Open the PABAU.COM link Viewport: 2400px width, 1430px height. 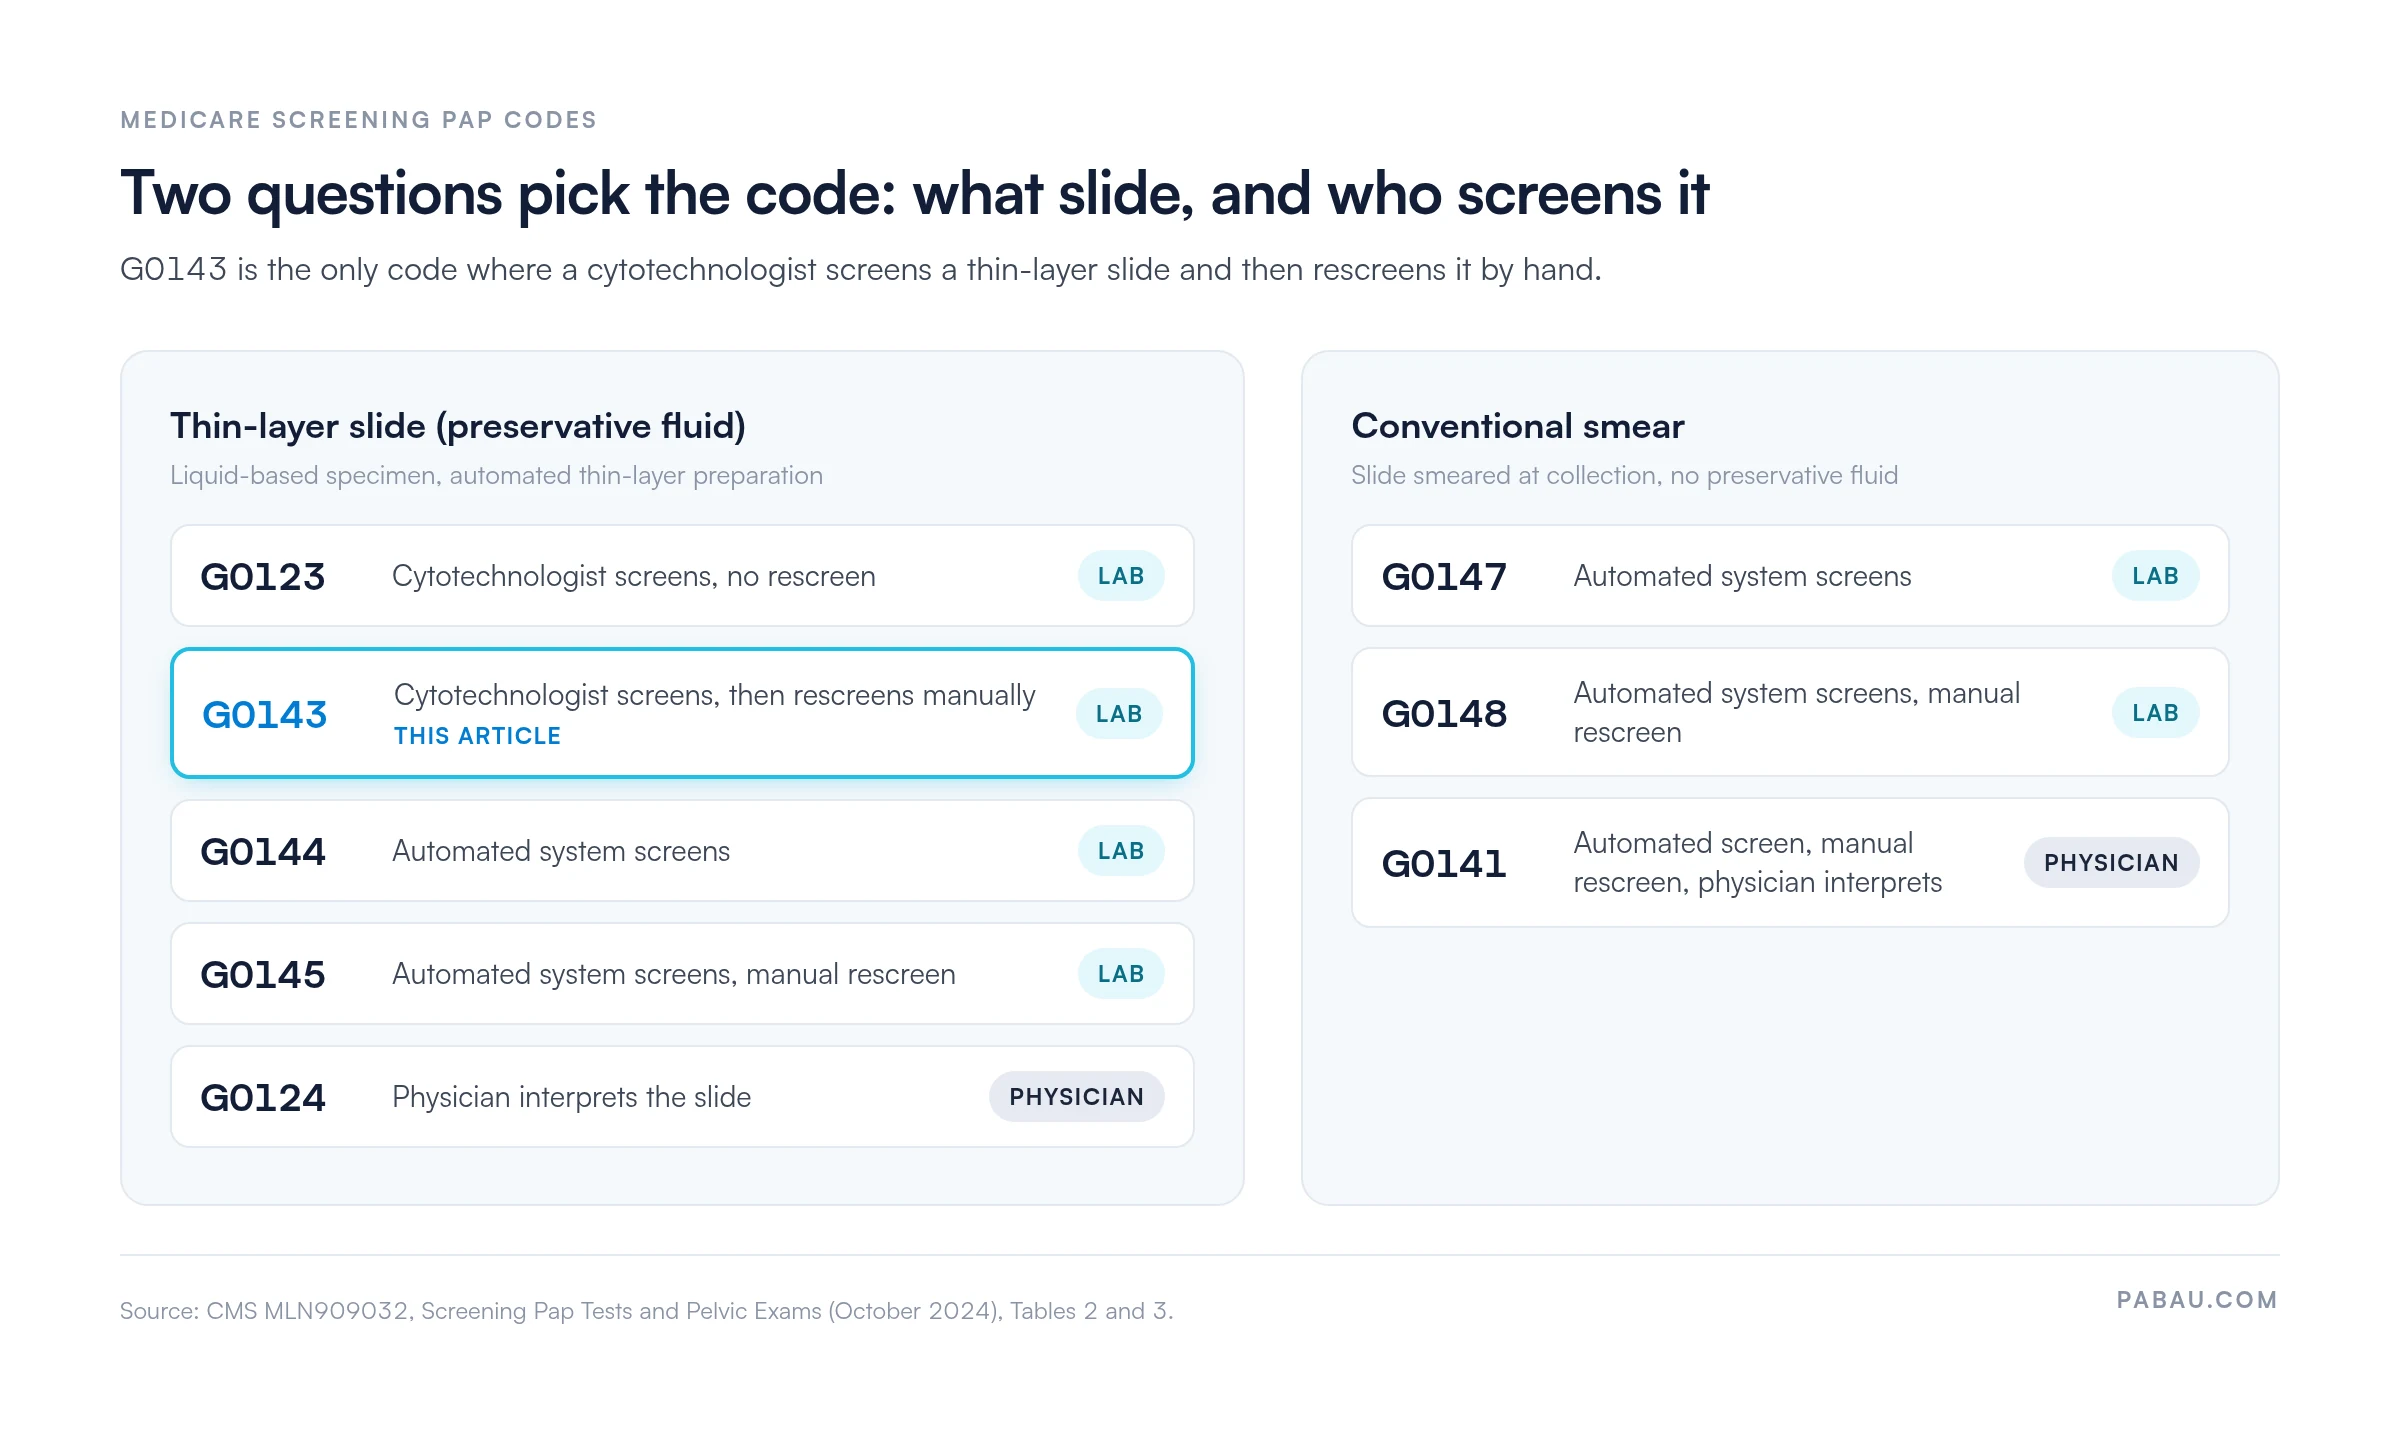pyautogui.click(x=2197, y=1300)
